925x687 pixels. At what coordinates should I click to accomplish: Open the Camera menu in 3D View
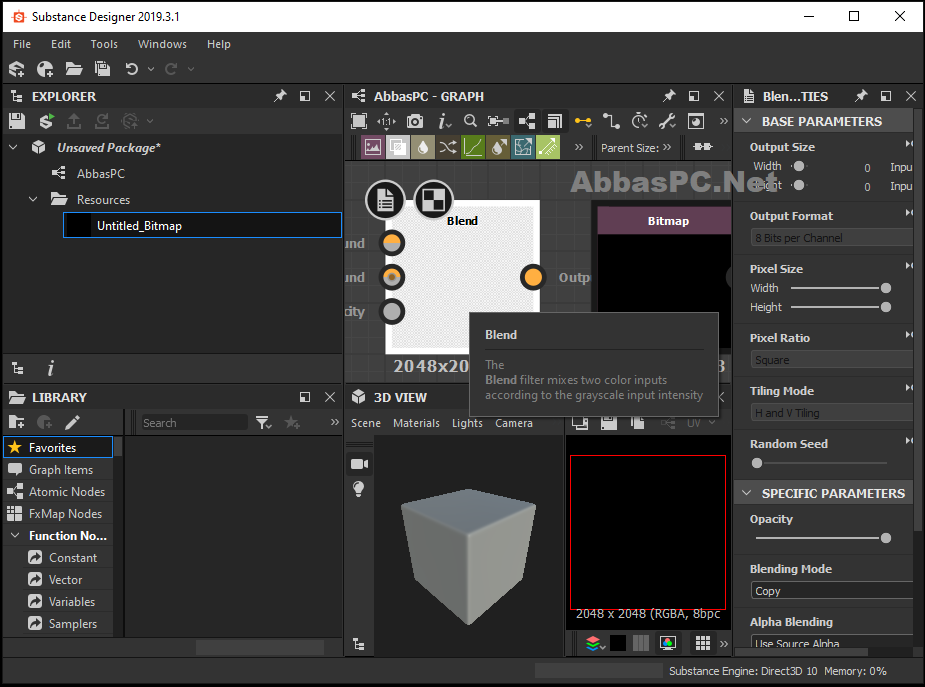point(514,423)
